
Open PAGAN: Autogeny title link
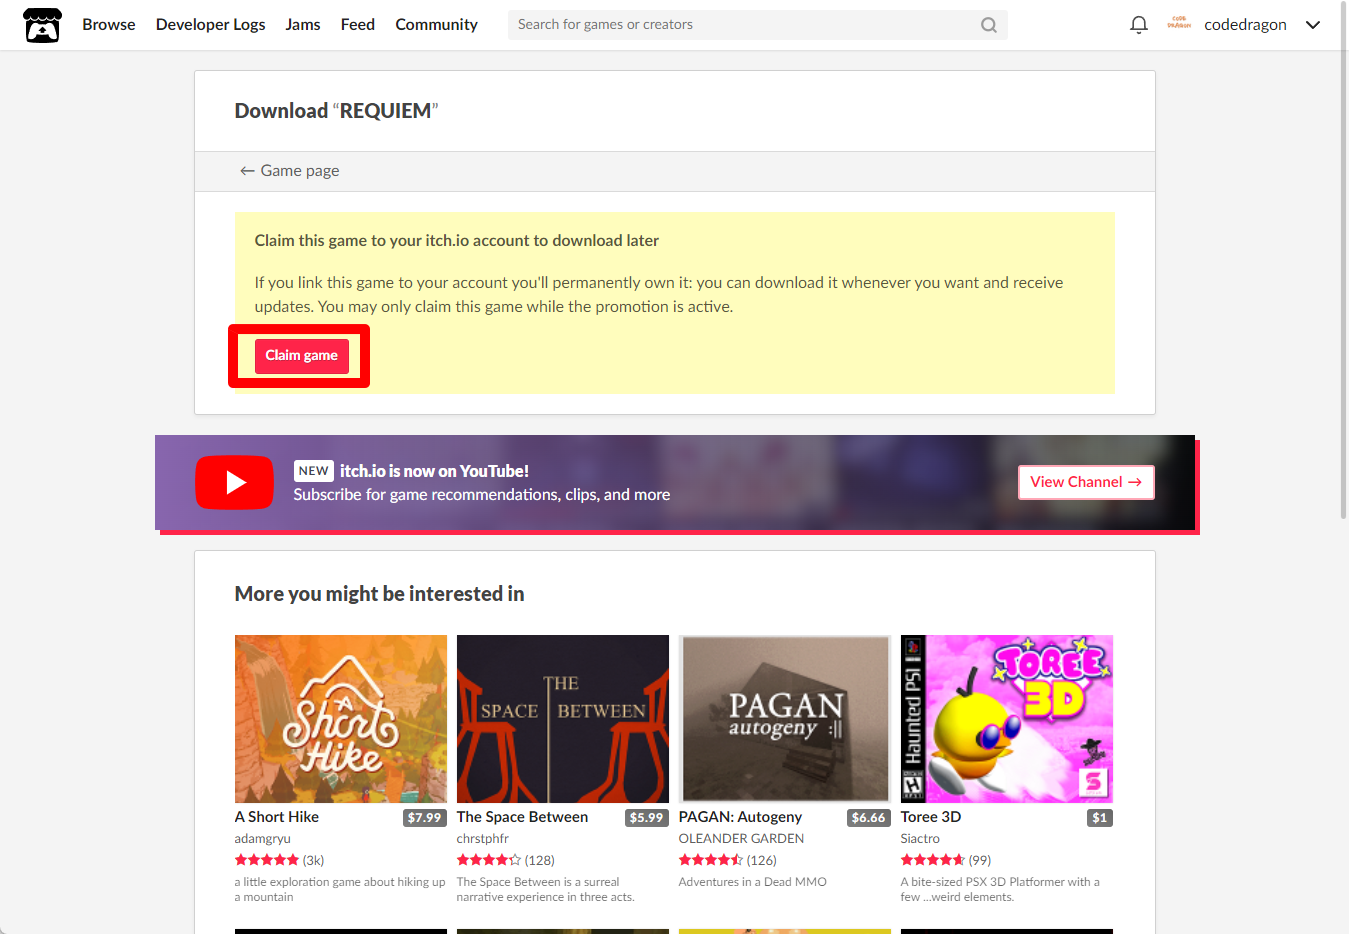coord(740,817)
